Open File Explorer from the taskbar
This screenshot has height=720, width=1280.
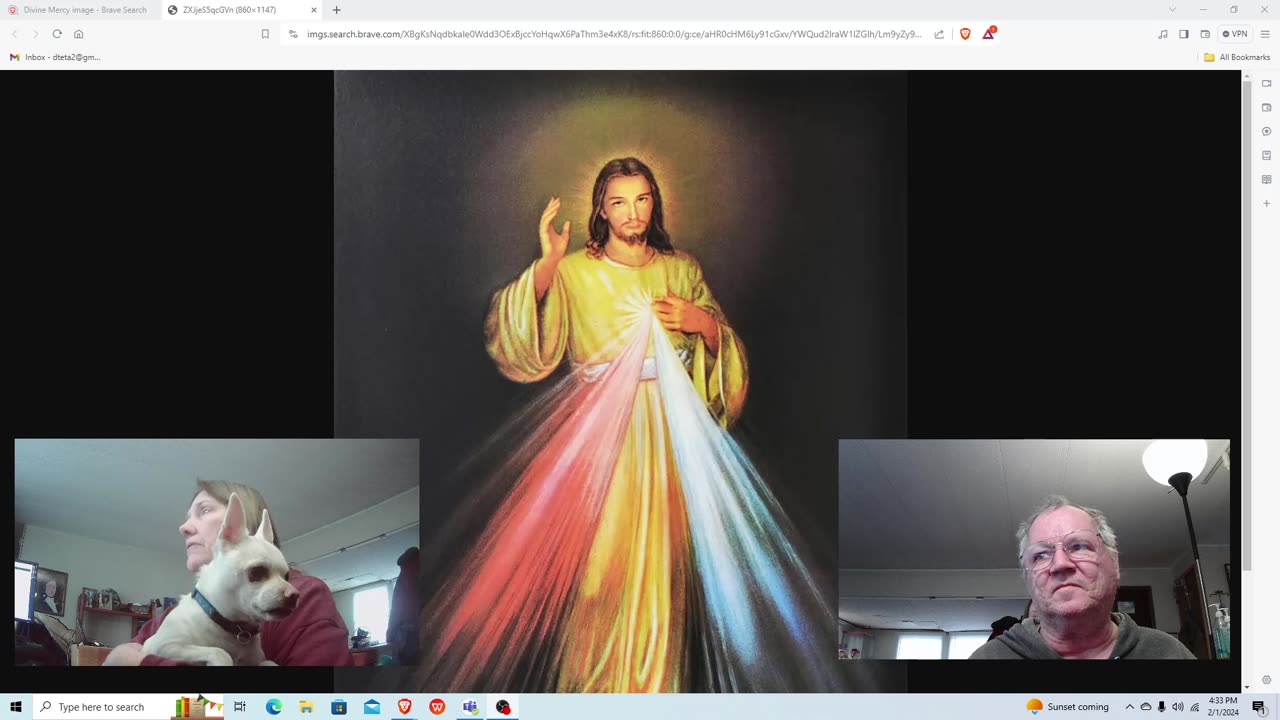point(306,707)
